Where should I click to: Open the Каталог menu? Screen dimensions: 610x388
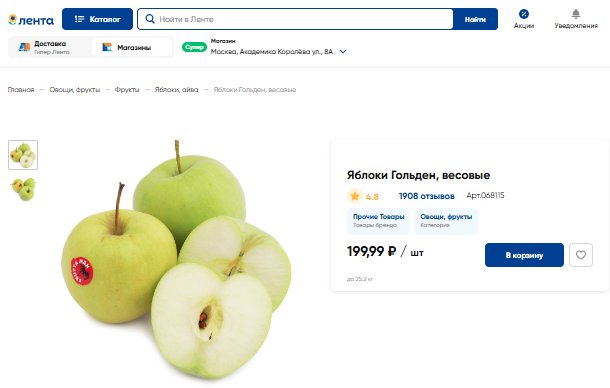tap(97, 19)
